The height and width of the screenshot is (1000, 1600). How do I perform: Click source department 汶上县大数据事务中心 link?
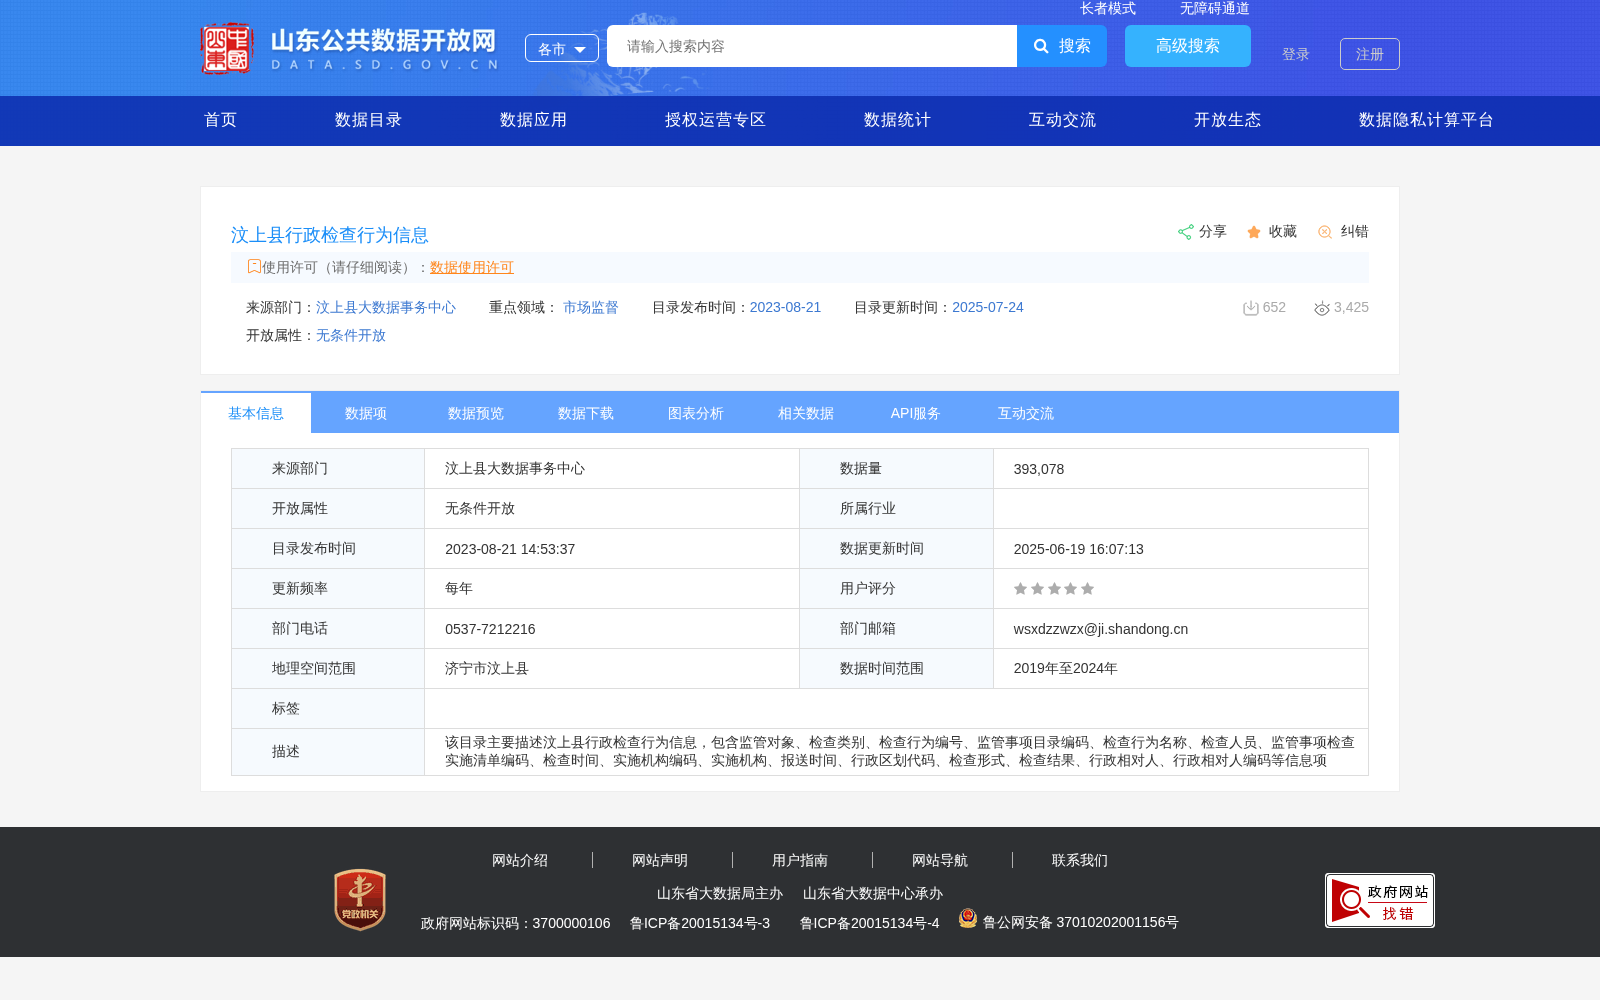[x=385, y=307]
